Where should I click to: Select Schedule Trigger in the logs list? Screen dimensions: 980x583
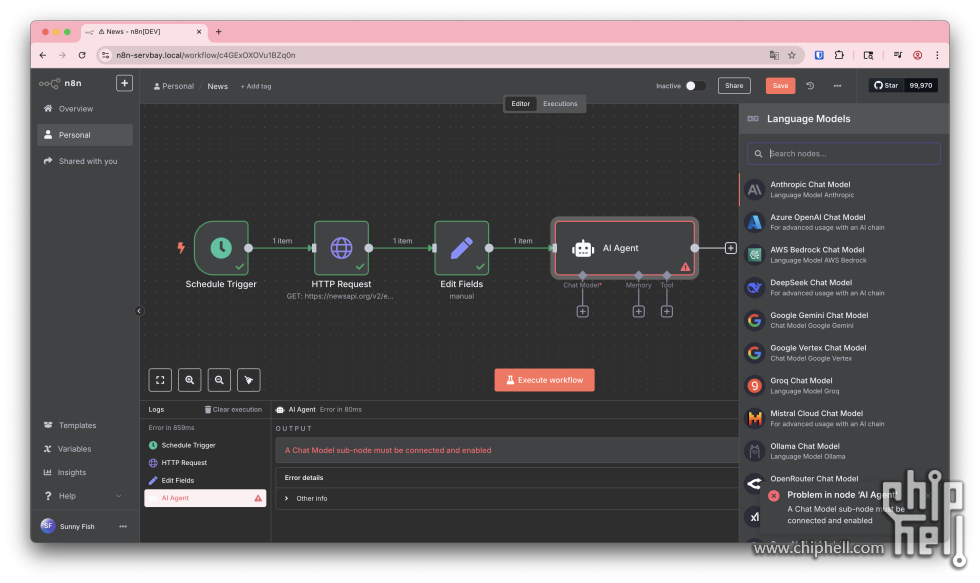click(205, 446)
